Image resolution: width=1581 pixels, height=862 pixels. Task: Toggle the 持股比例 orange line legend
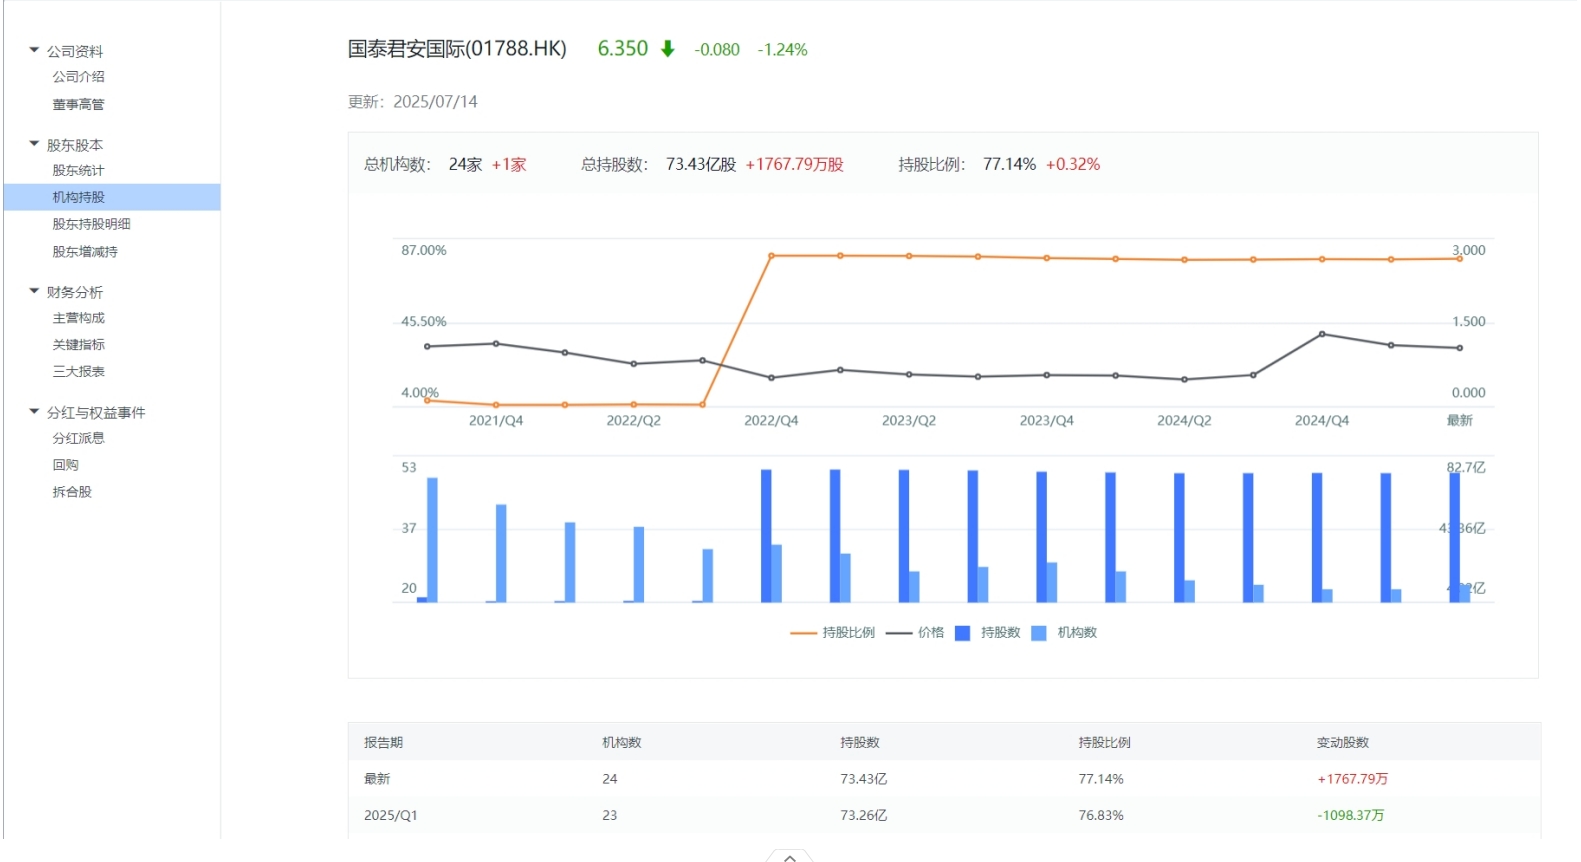pyautogui.click(x=832, y=633)
